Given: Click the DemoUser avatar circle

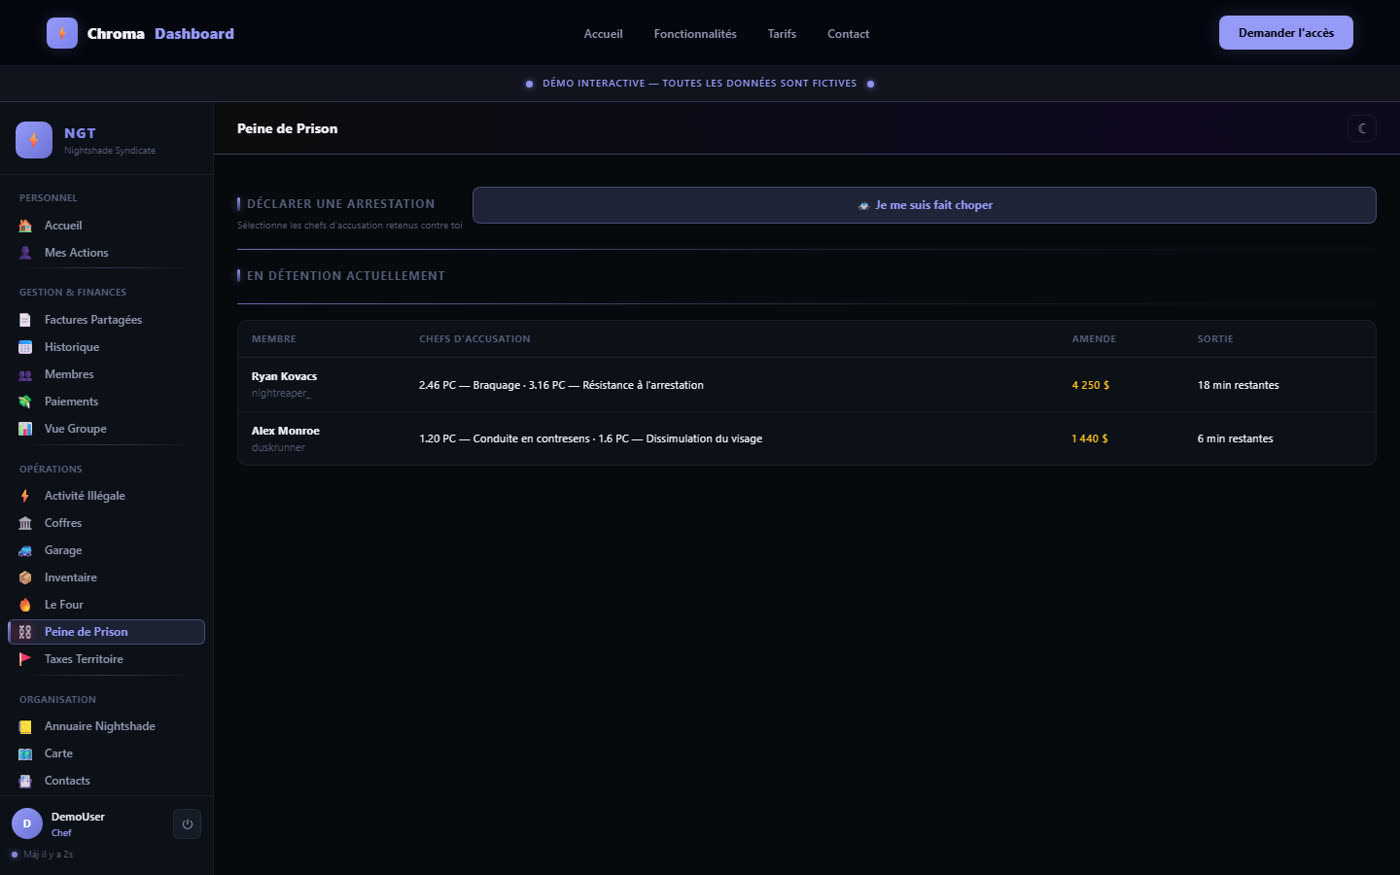Looking at the screenshot, I should click(x=27, y=824).
